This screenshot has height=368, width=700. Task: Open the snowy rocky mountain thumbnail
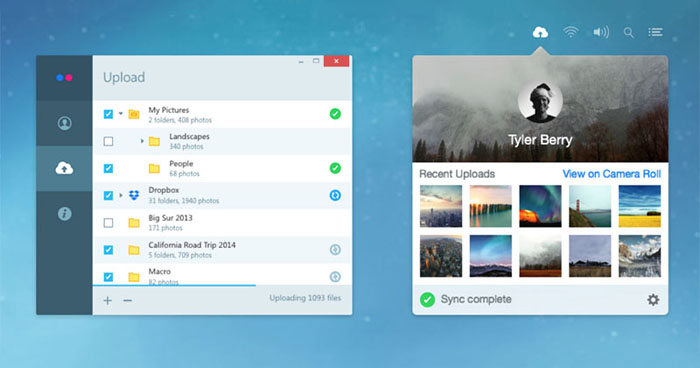tap(640, 256)
